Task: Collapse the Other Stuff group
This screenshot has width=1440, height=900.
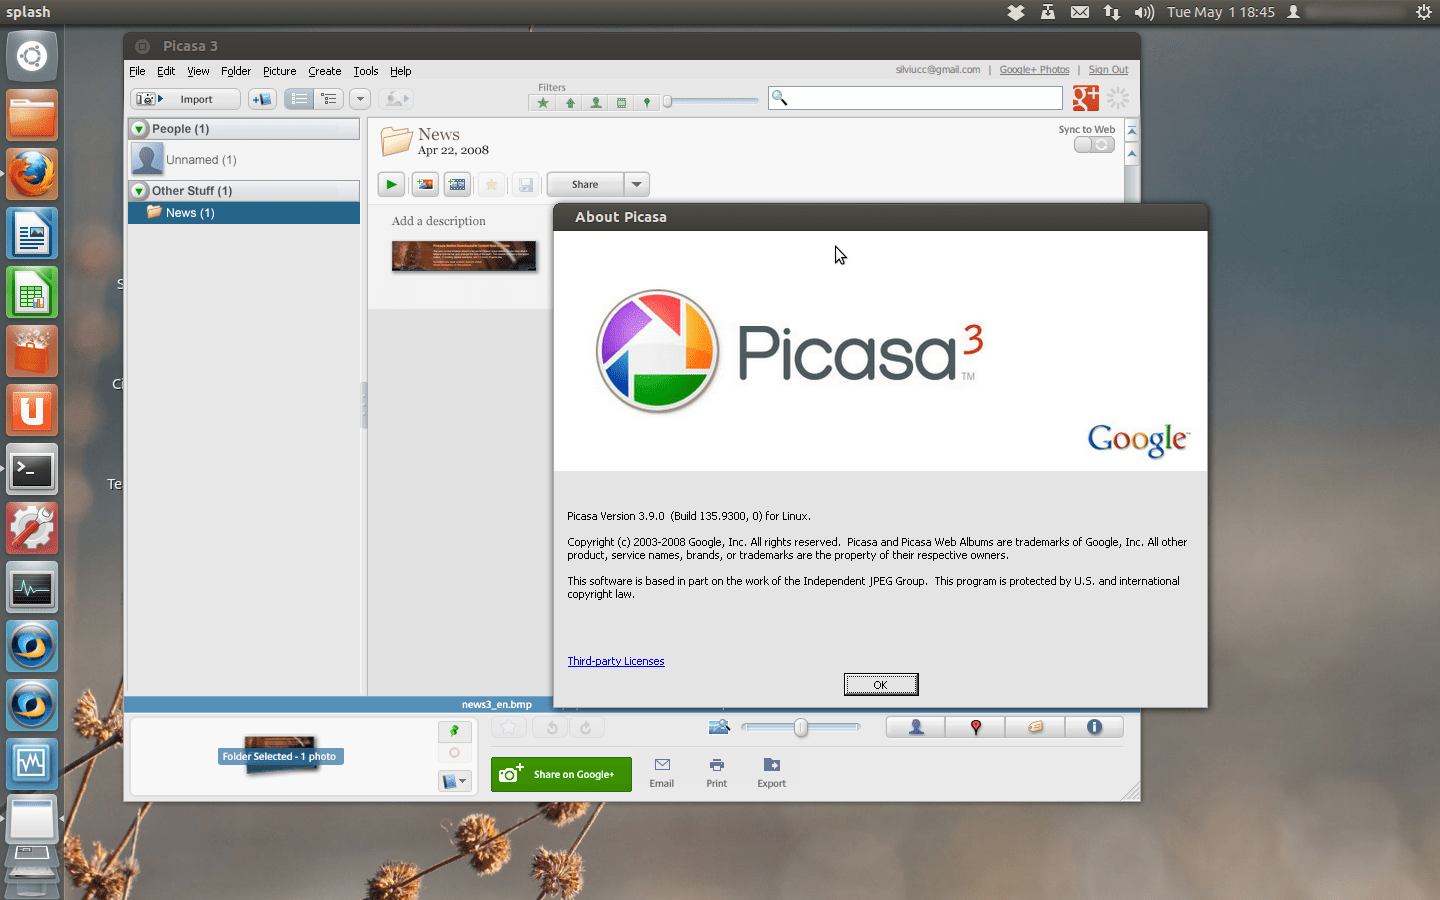Action: tap(138, 190)
